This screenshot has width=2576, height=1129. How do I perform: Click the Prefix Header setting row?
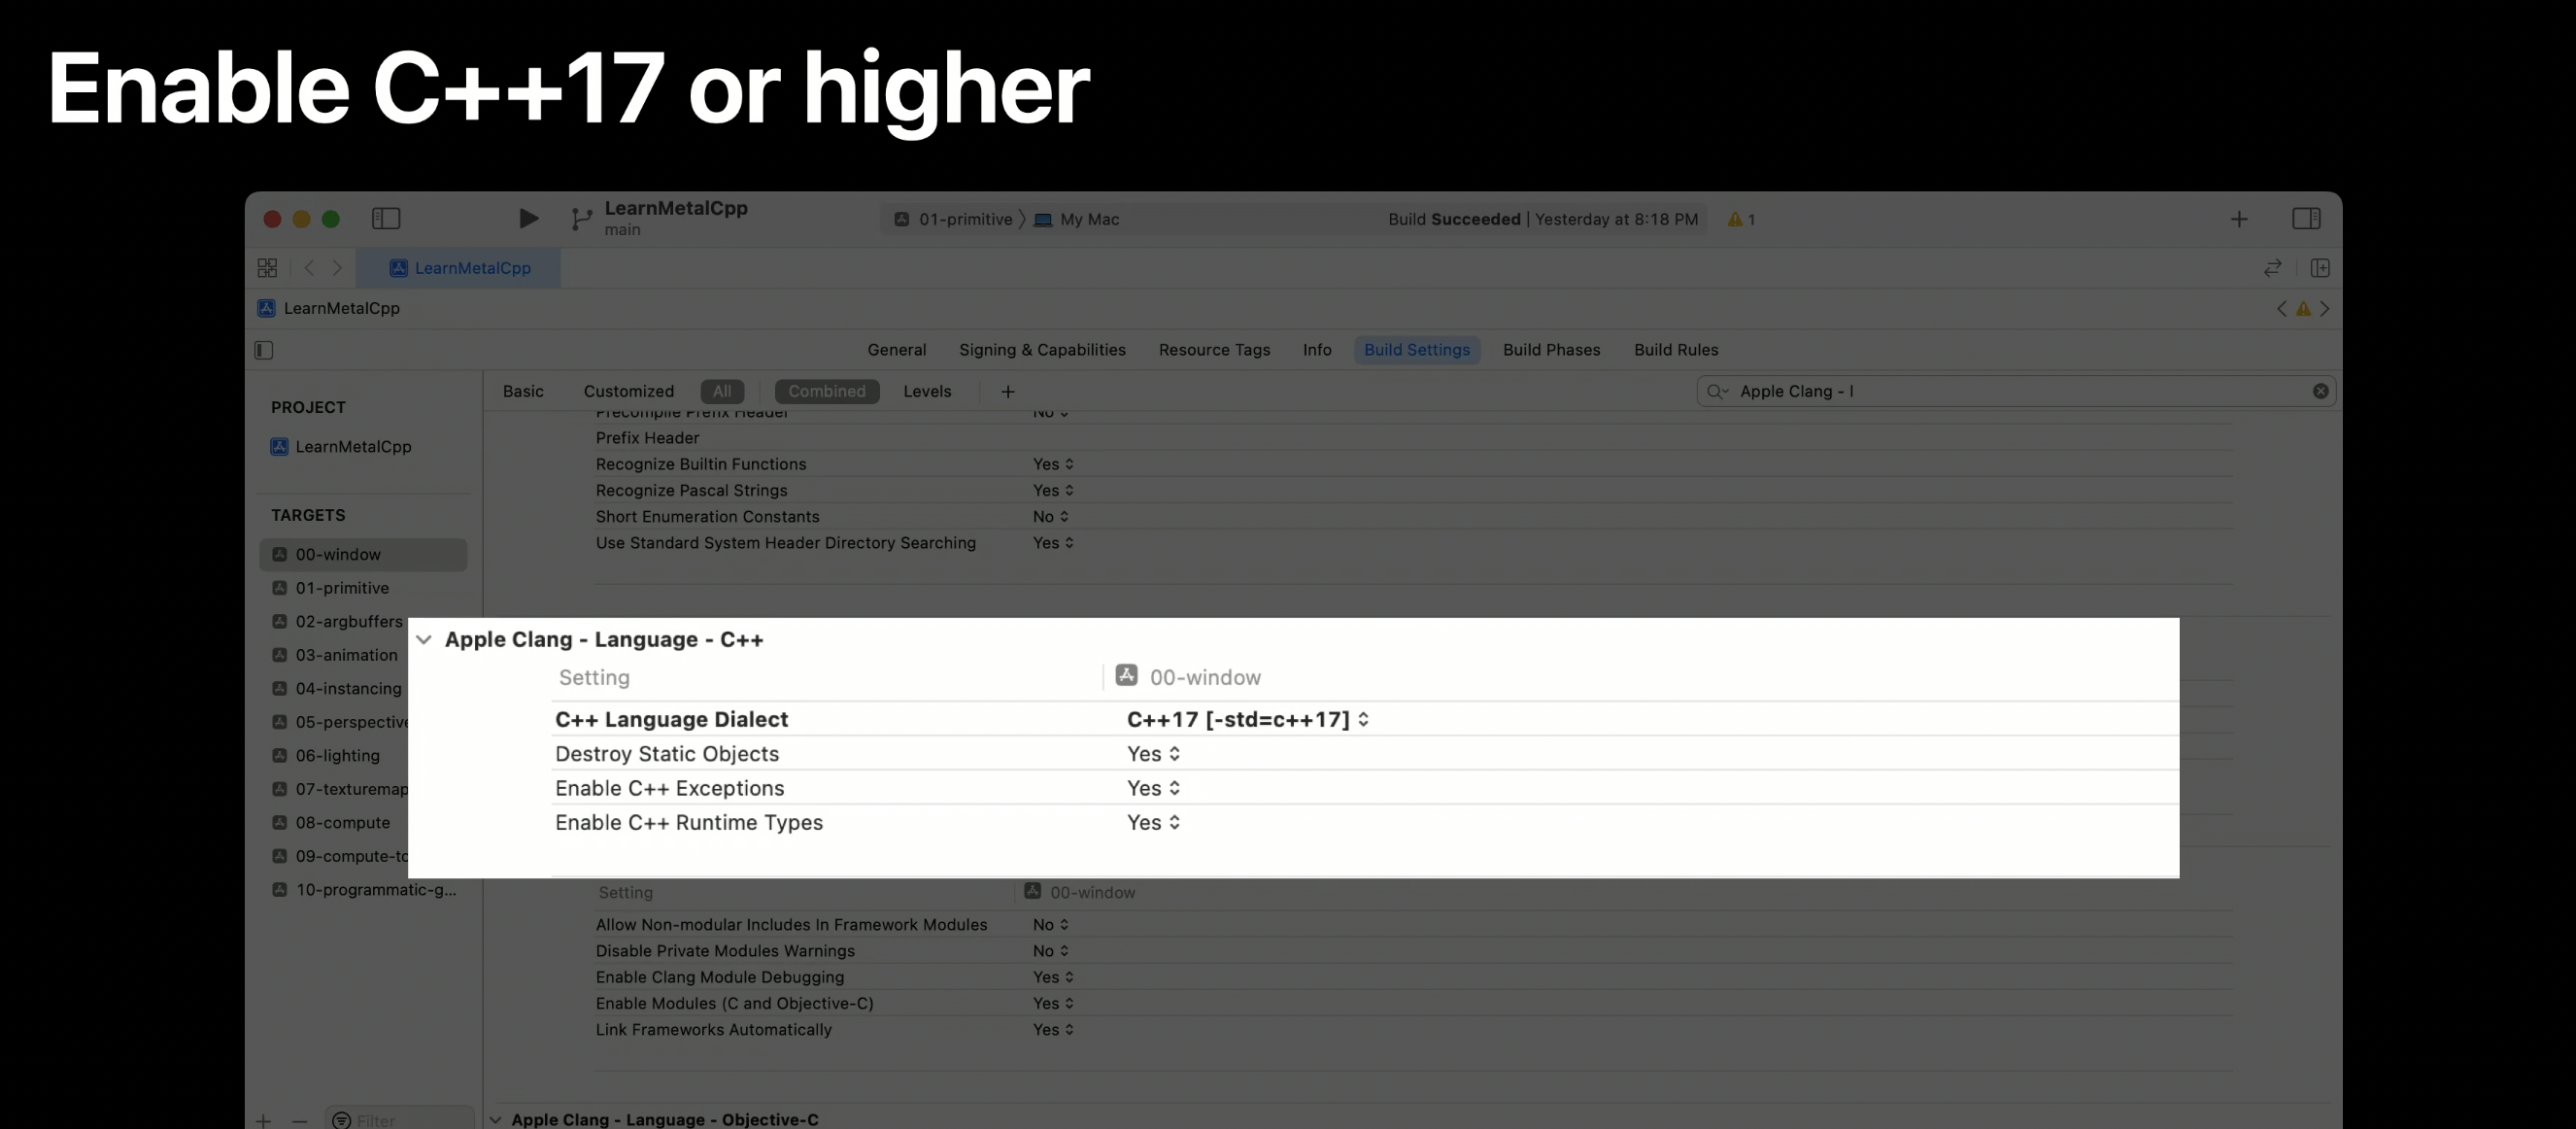[1412, 438]
